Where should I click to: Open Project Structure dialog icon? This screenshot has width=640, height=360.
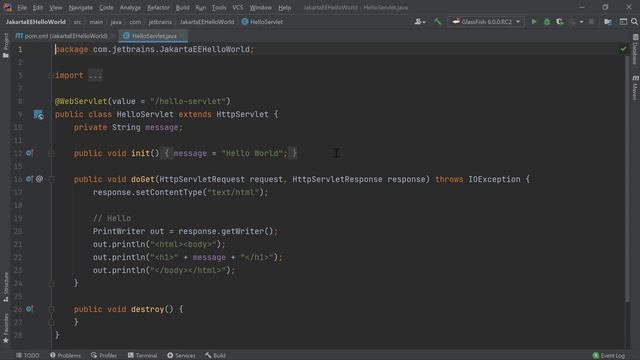point(608,22)
